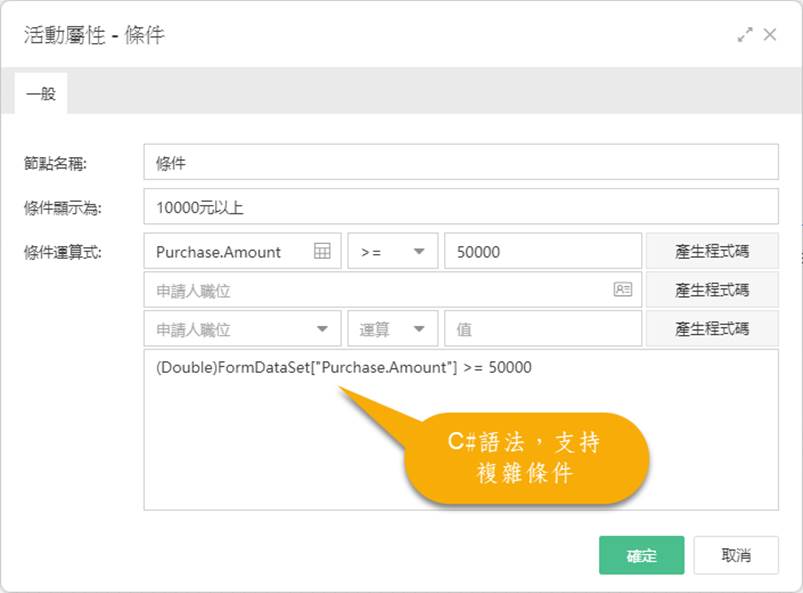Focus the 條件顯示為 field showing 10000元以上

click(x=460, y=207)
